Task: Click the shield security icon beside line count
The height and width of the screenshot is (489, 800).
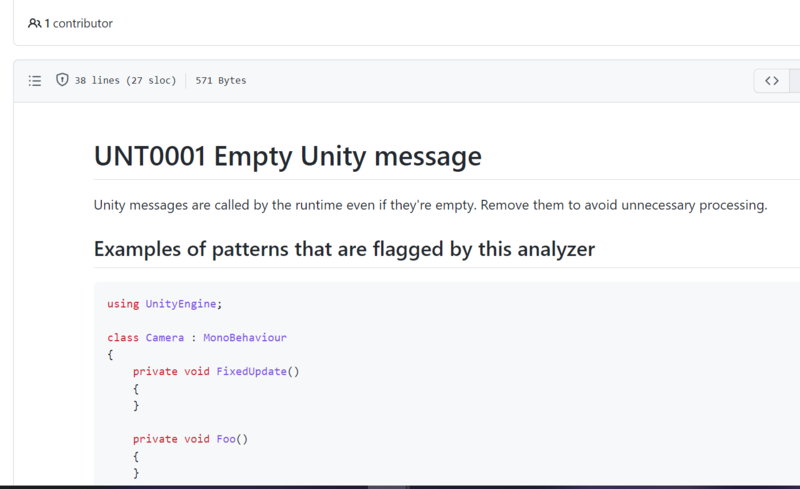Action: point(62,80)
